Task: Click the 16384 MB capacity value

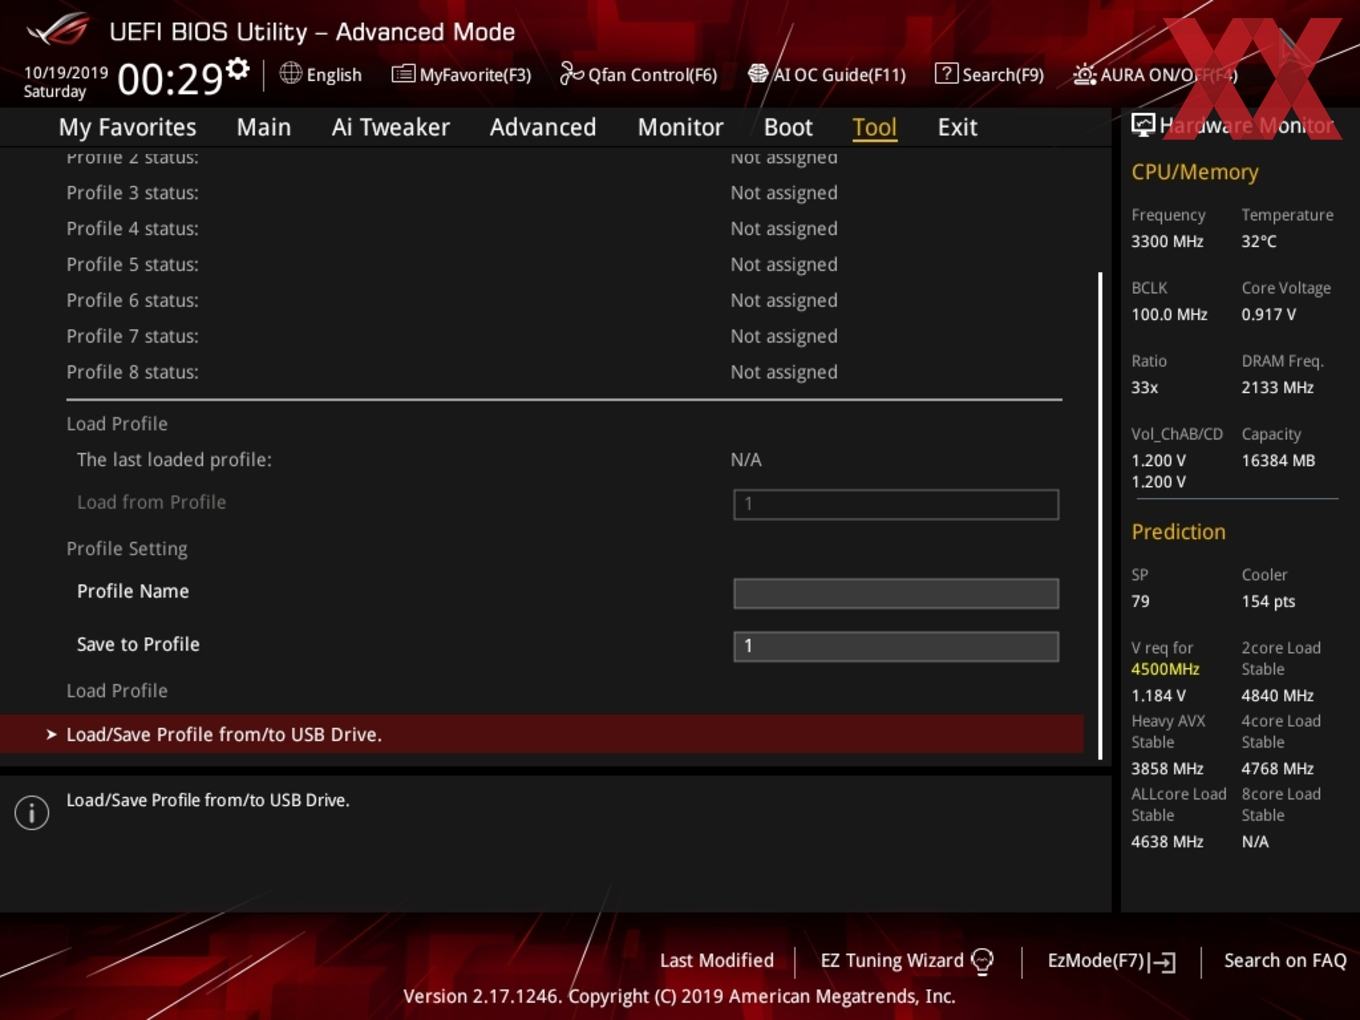Action: [1278, 460]
